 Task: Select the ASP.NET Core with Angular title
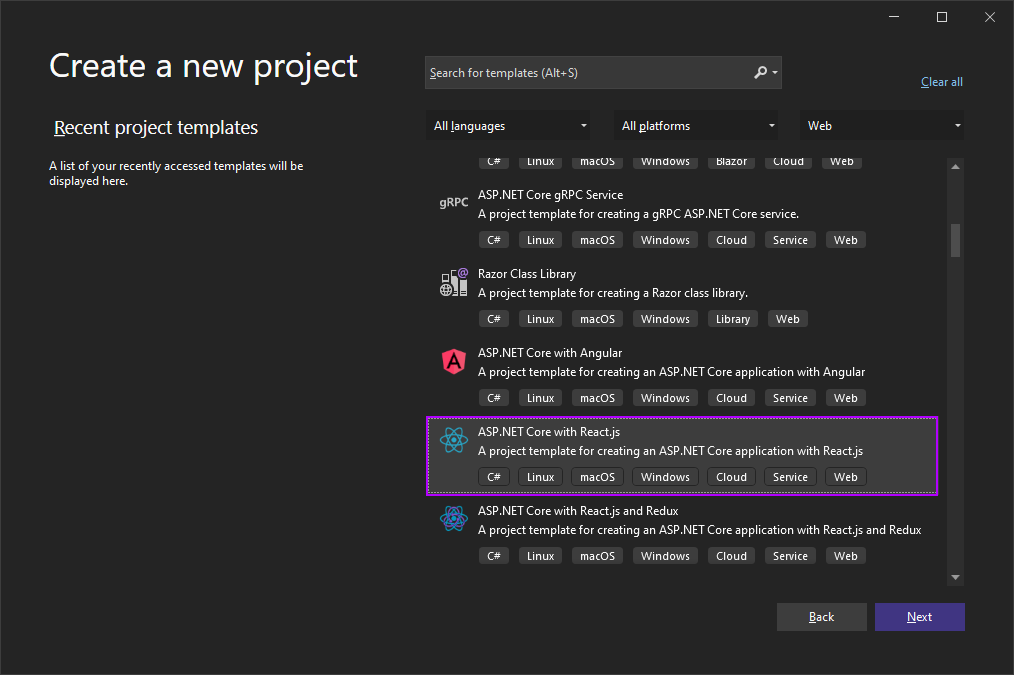550,352
